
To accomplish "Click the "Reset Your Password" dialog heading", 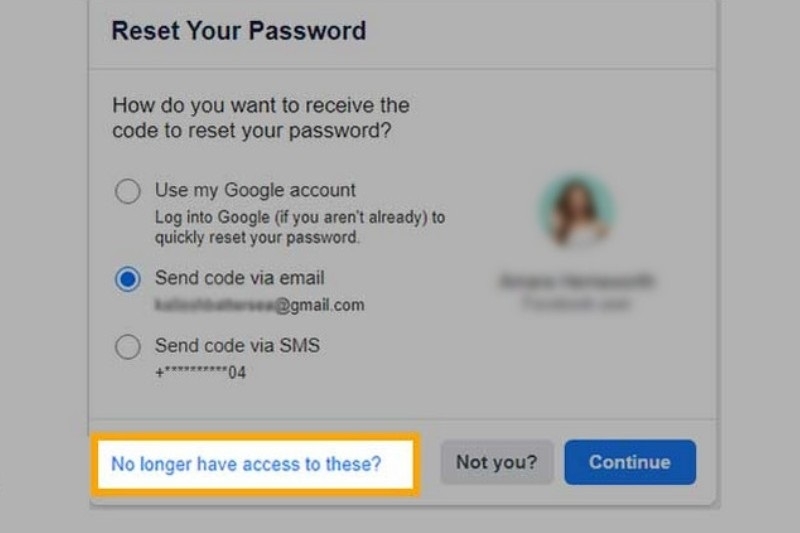I will pyautogui.click(x=238, y=31).
